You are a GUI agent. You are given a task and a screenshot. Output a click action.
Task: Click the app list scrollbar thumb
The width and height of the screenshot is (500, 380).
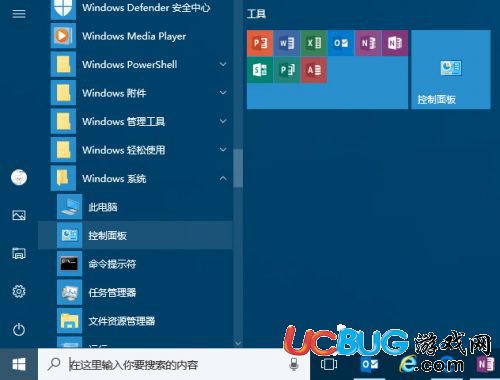click(238, 168)
